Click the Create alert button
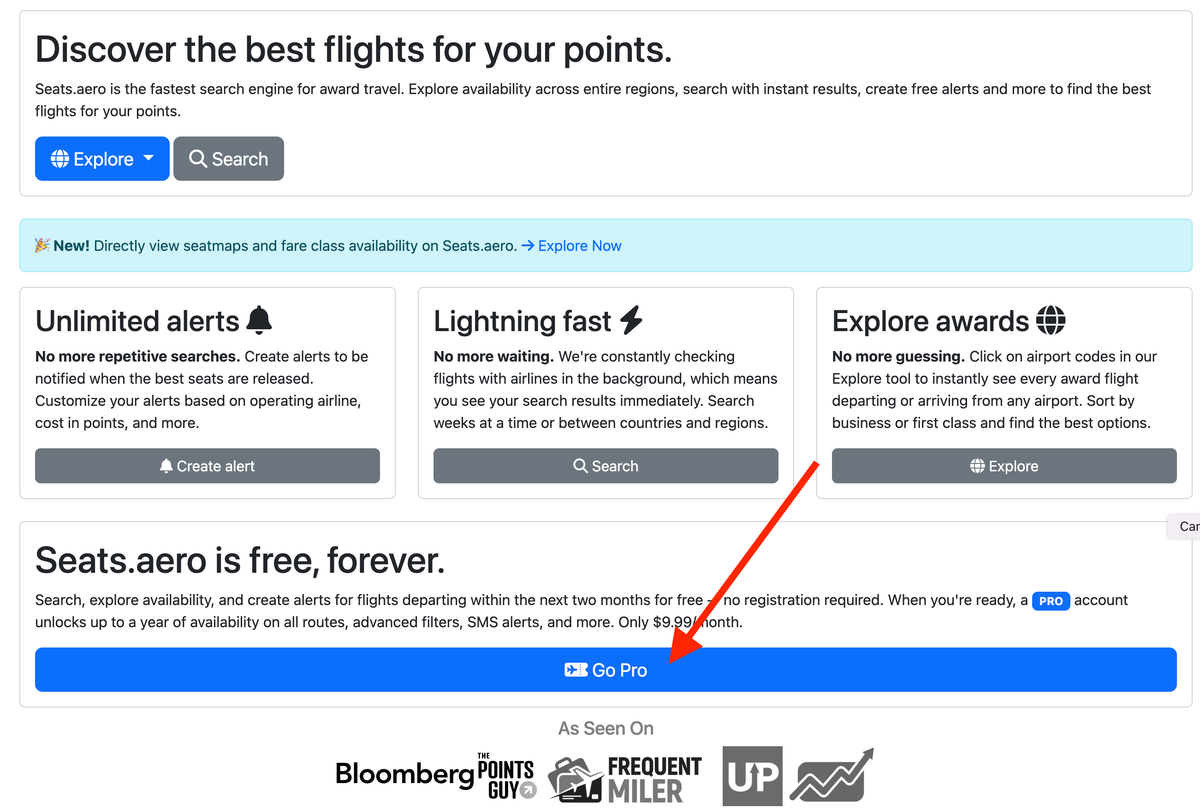The image size is (1200, 808). point(207,466)
